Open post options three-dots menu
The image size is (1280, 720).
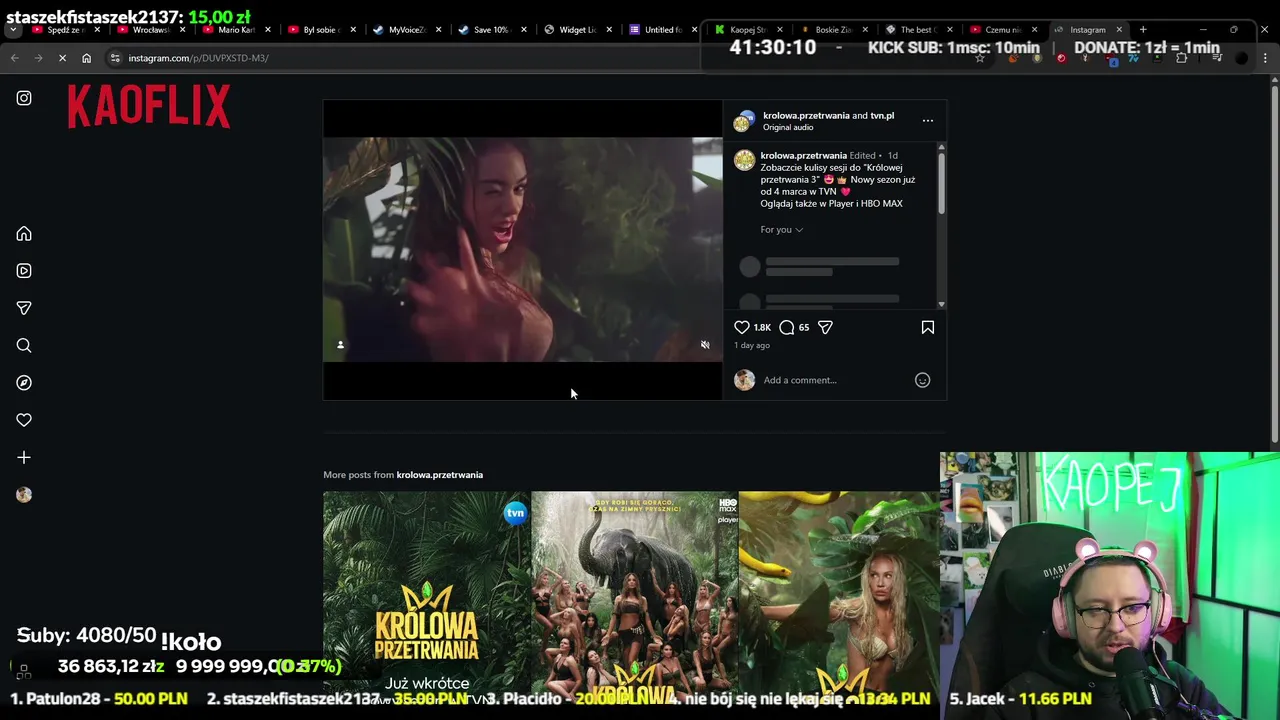[x=928, y=121]
